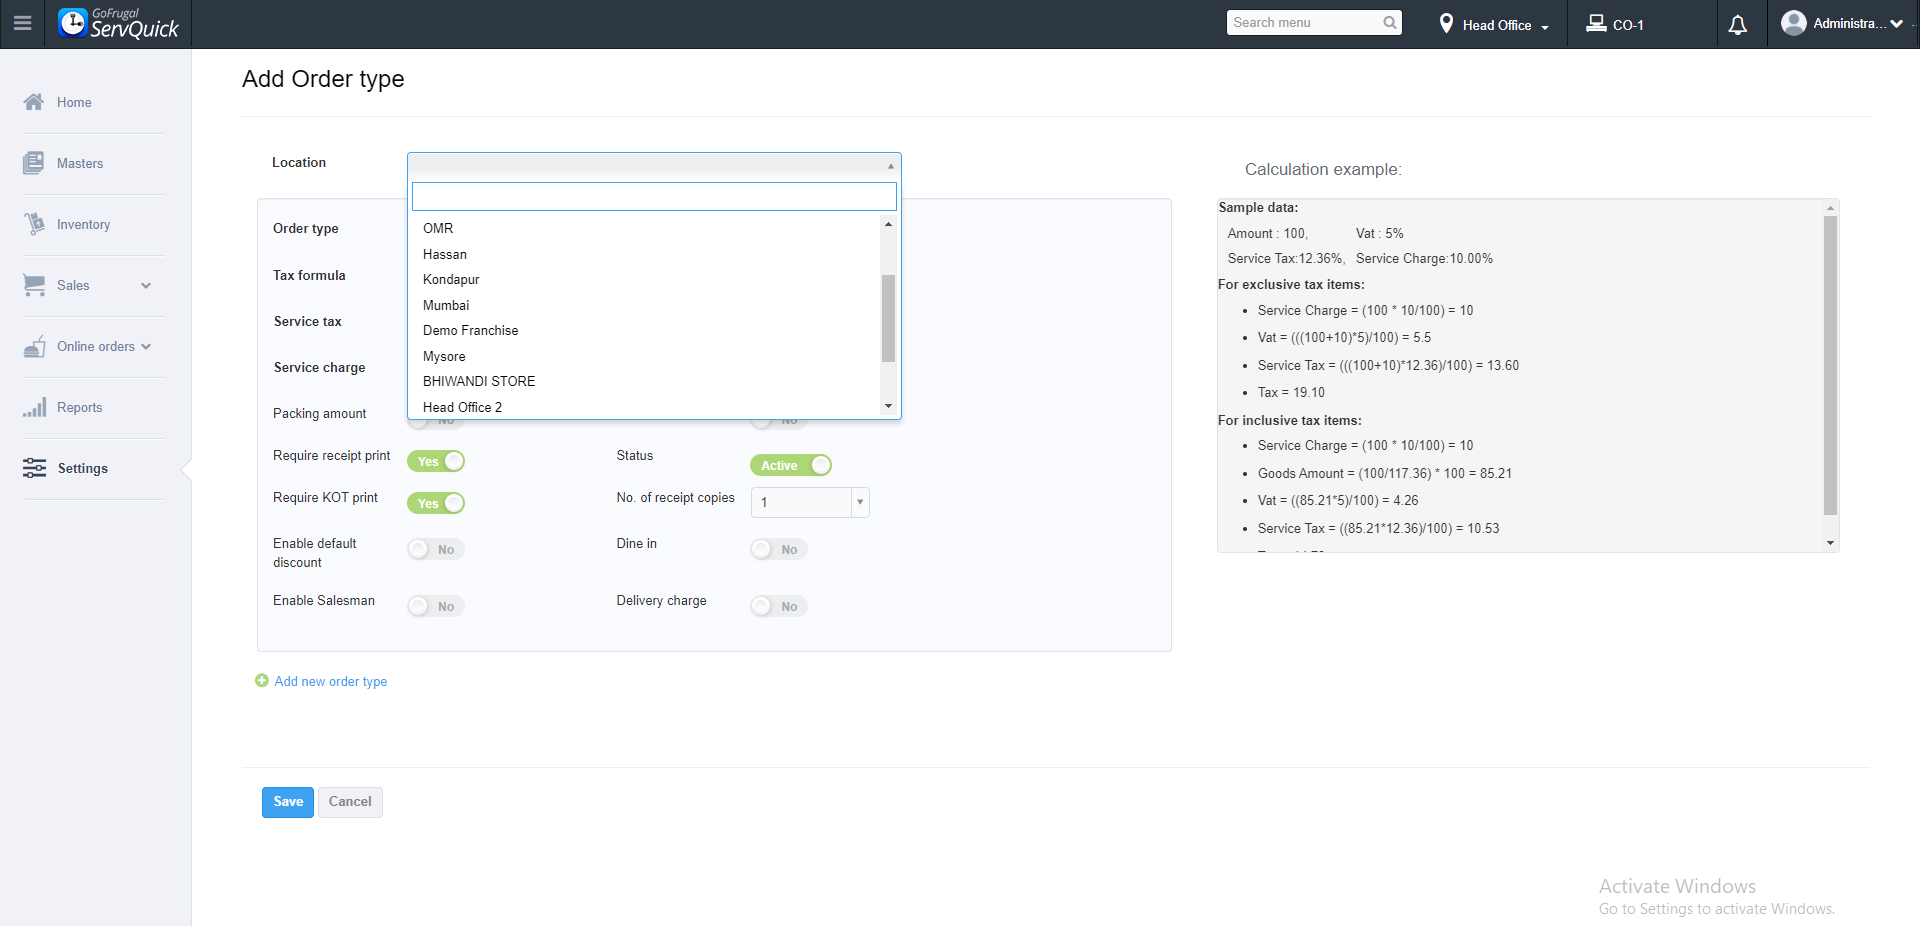The image size is (1920, 926).
Task: Open Settings in the sidebar
Action: (x=83, y=468)
